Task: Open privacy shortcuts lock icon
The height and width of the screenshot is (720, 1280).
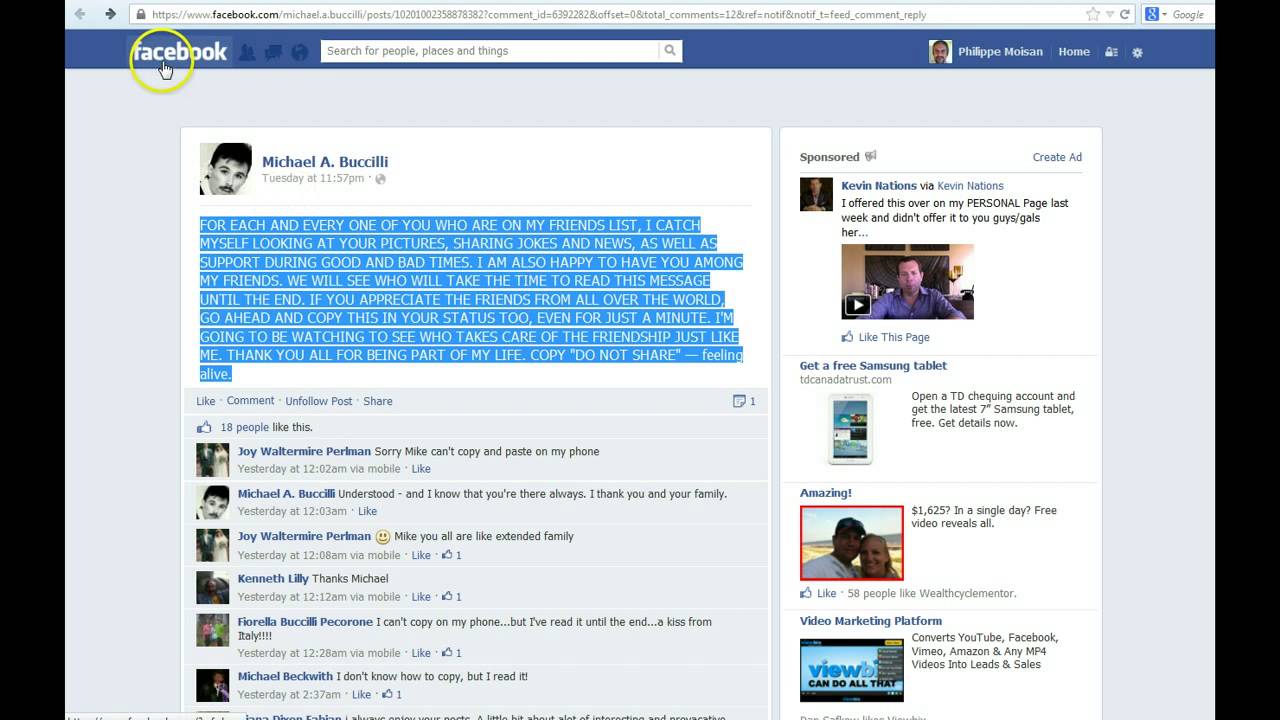Action: 1111,52
